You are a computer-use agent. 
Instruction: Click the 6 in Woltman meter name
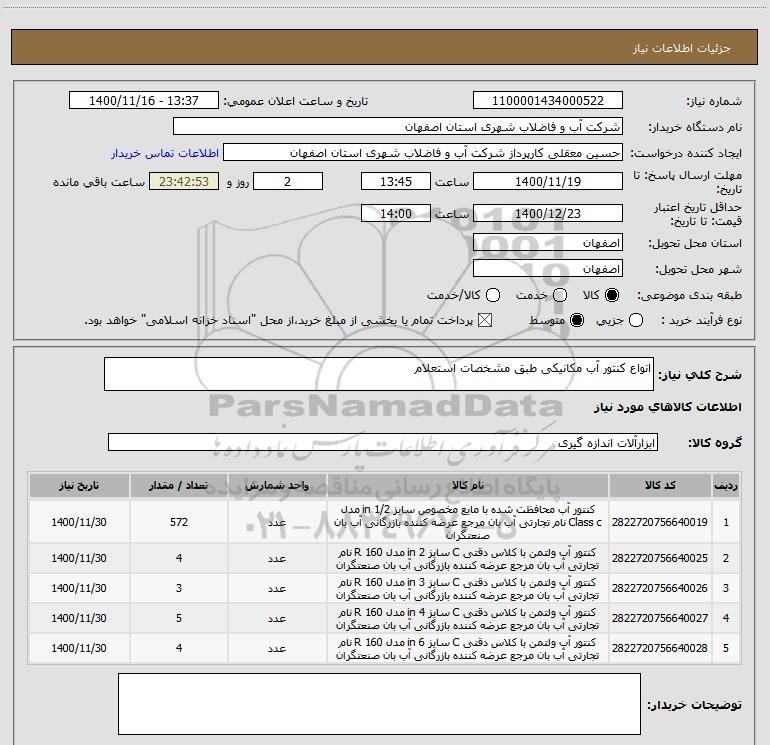(x=468, y=649)
